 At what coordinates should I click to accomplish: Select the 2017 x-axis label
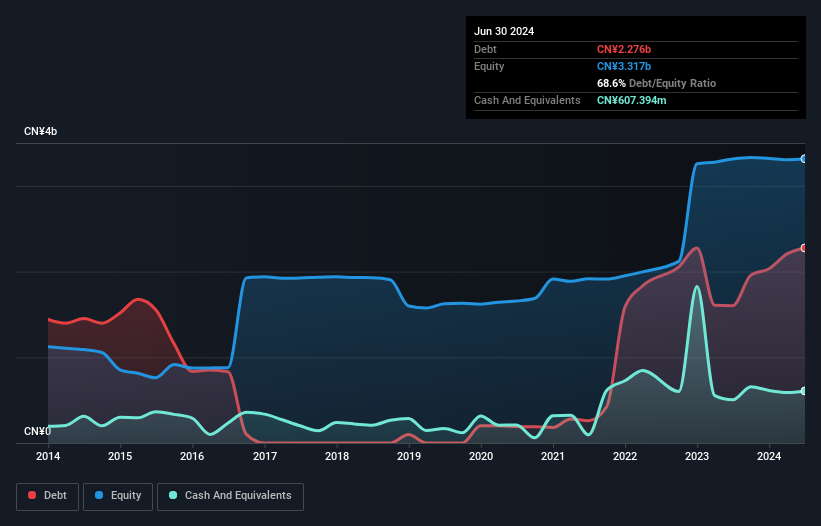(x=265, y=457)
